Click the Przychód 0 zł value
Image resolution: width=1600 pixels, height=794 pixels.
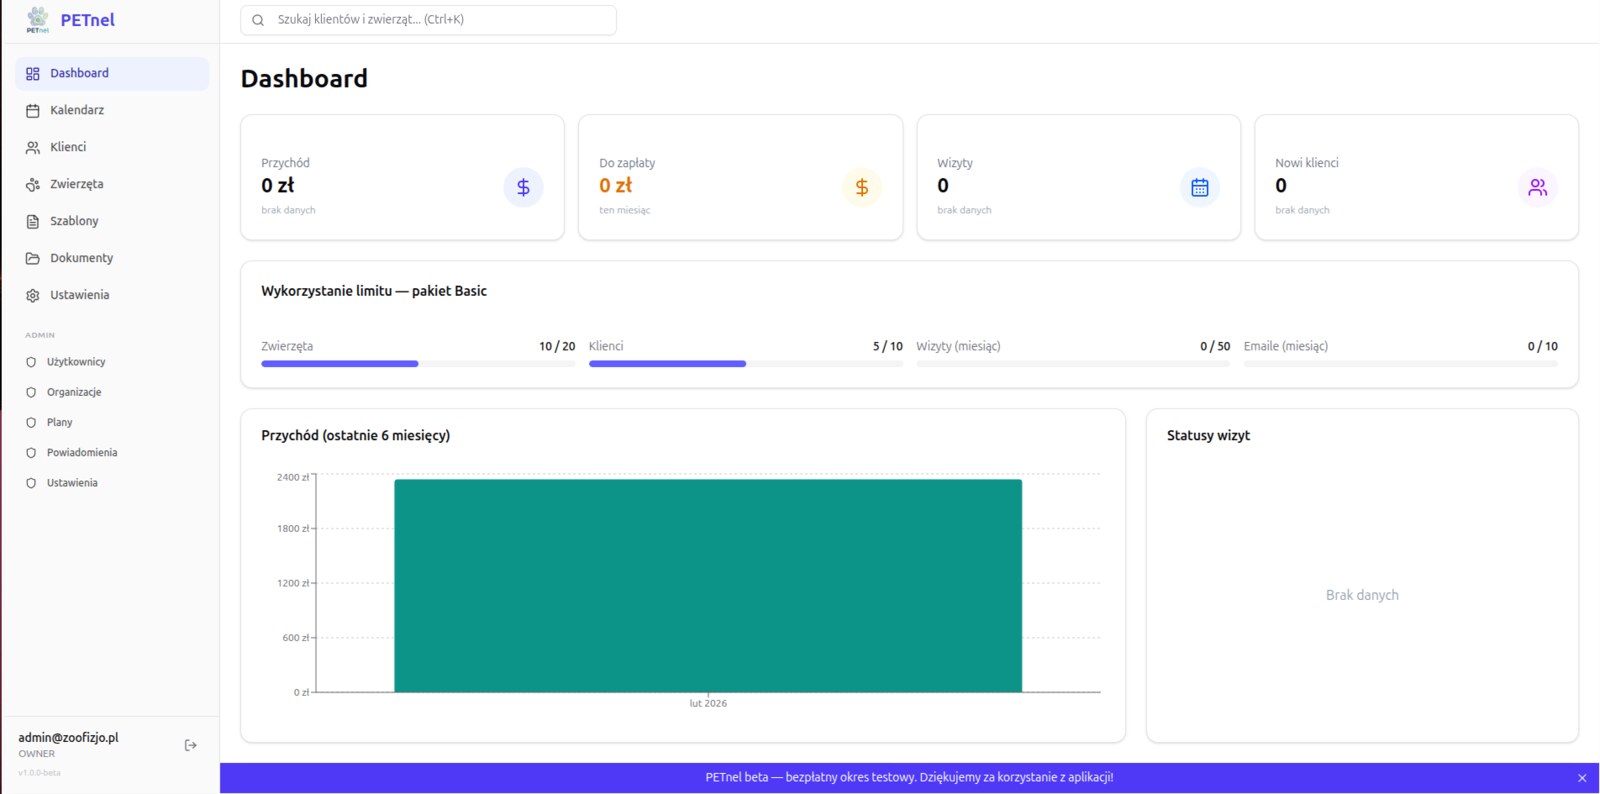pyautogui.click(x=278, y=186)
